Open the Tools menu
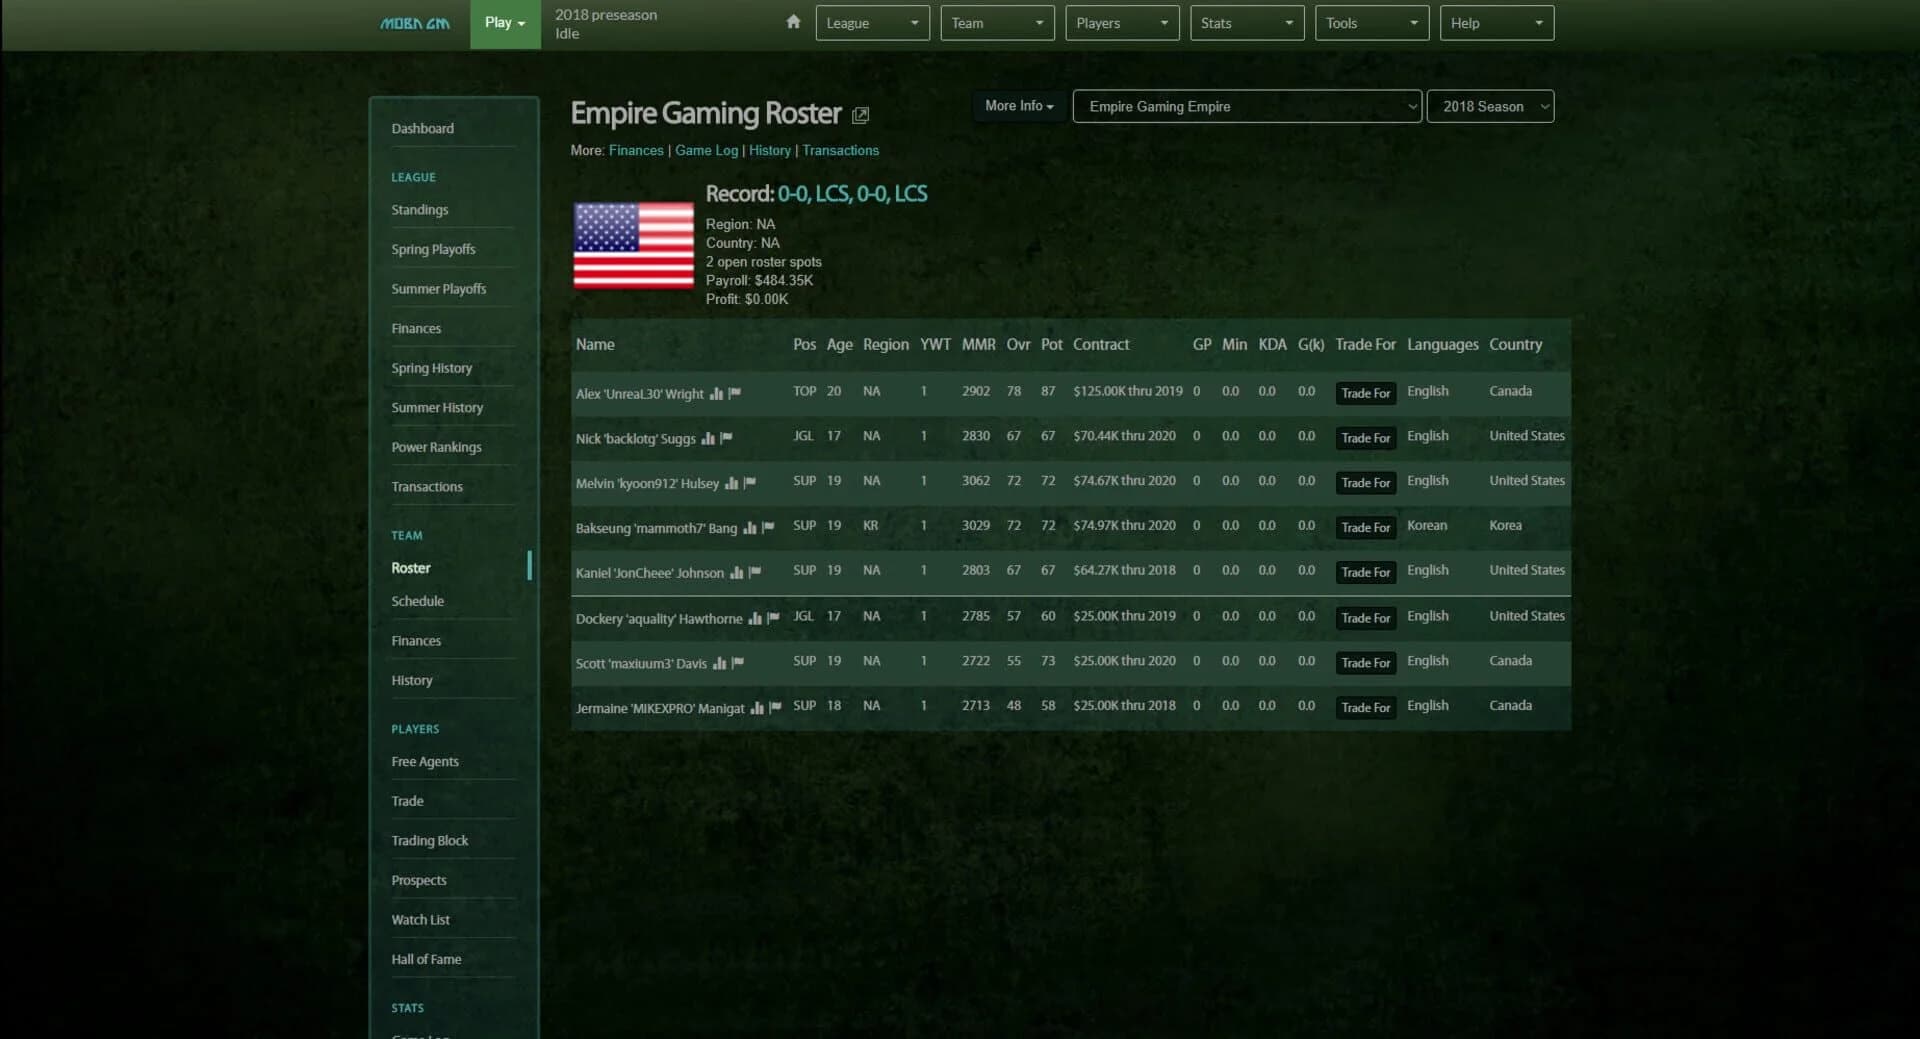1920x1039 pixels. point(1370,22)
